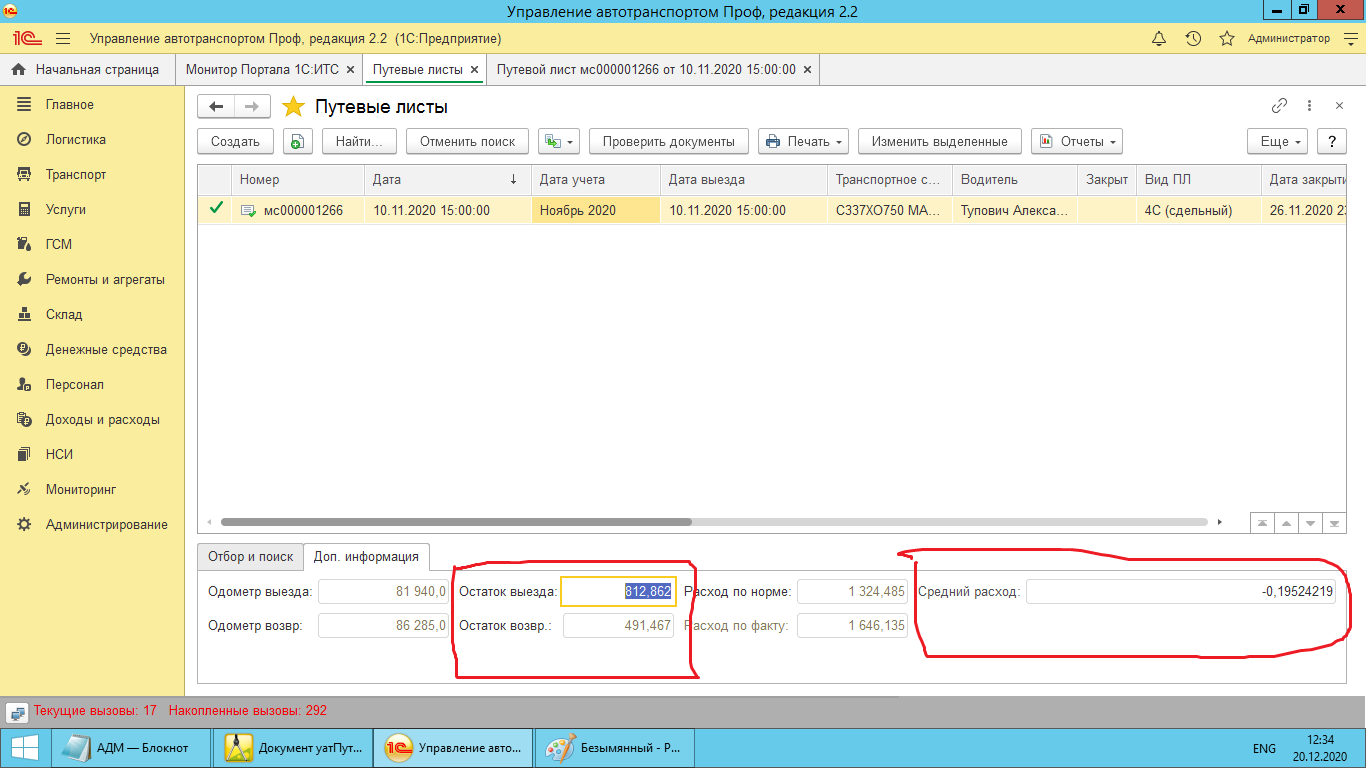Open the Еще dropdown menu
The image size is (1366, 768).
[1278, 142]
